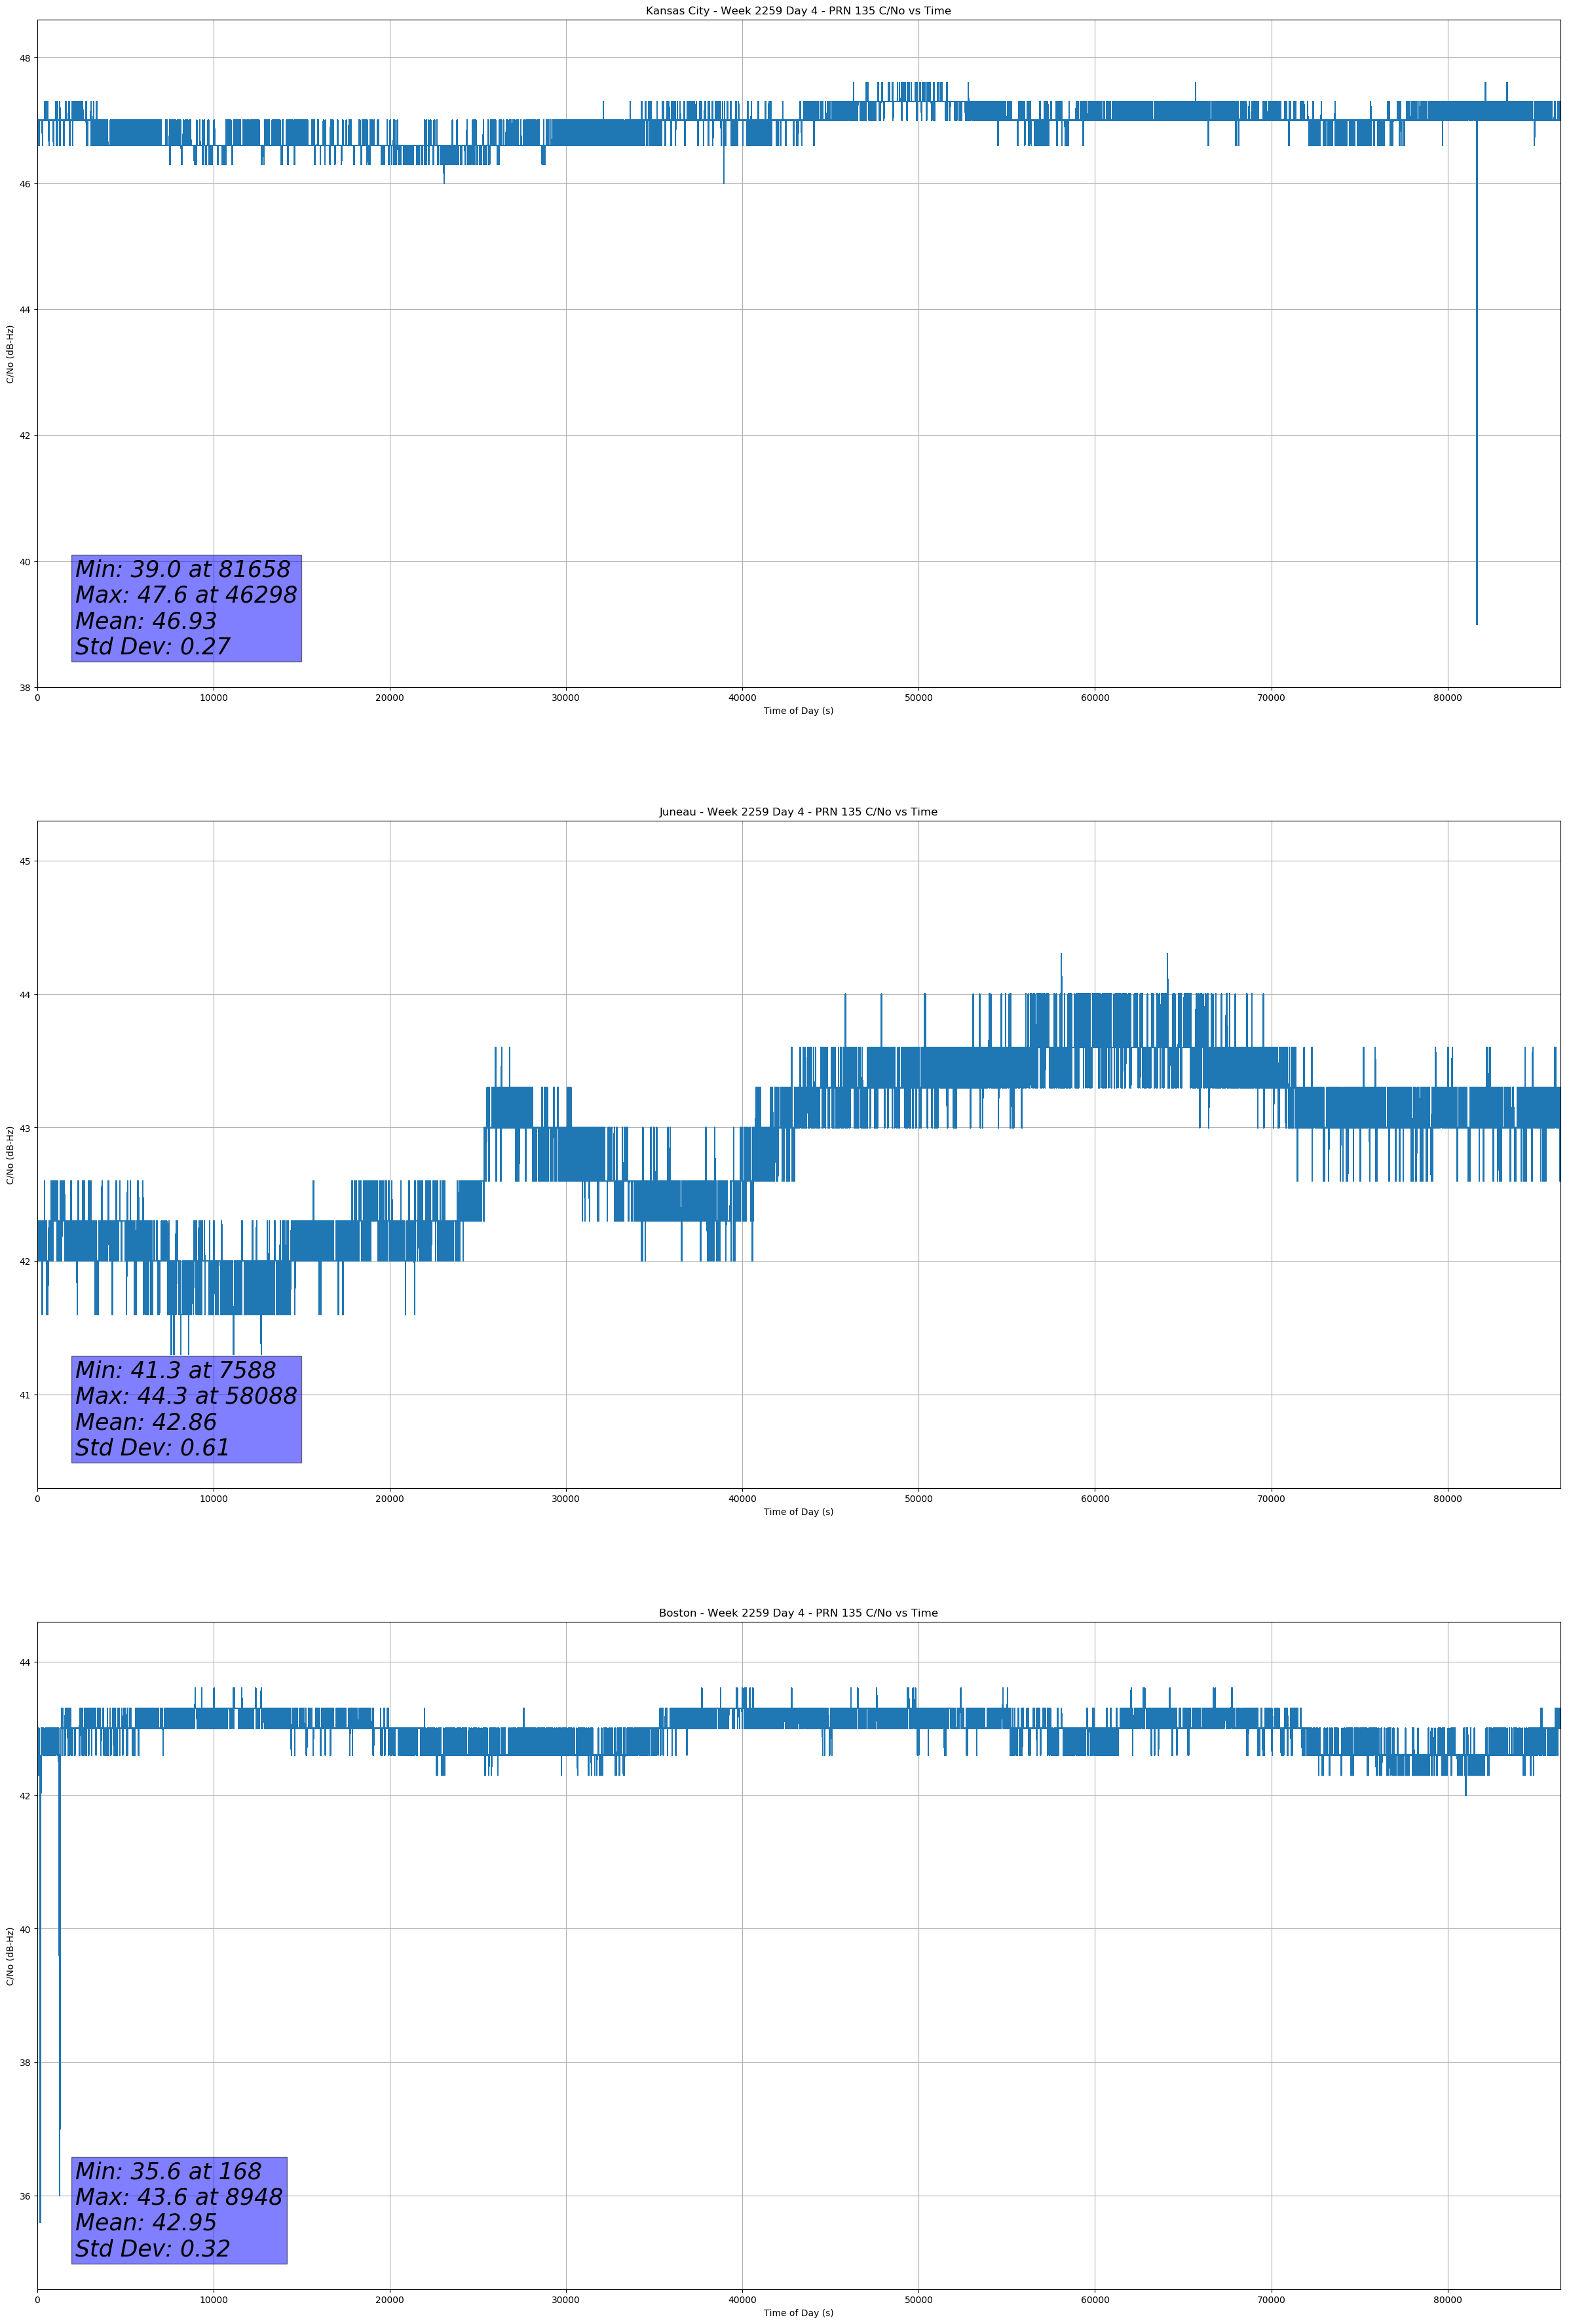Click 'Min: 39.0 at 81658' in Kansas City stats
The width and height of the screenshot is (1569, 2324).
point(183,569)
